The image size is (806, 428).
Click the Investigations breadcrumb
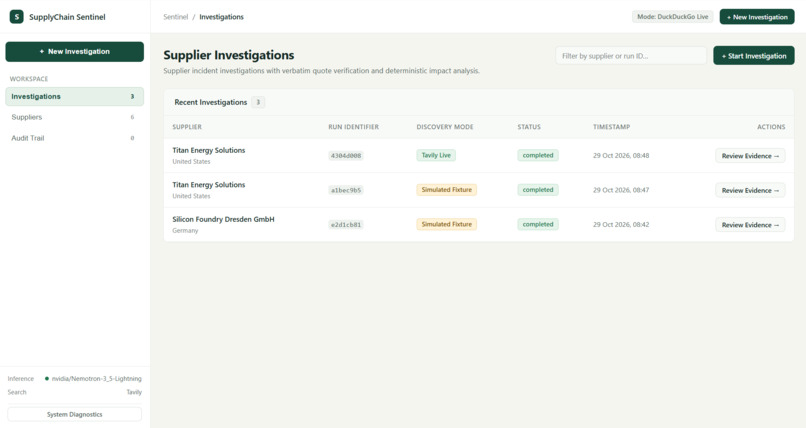tap(222, 17)
